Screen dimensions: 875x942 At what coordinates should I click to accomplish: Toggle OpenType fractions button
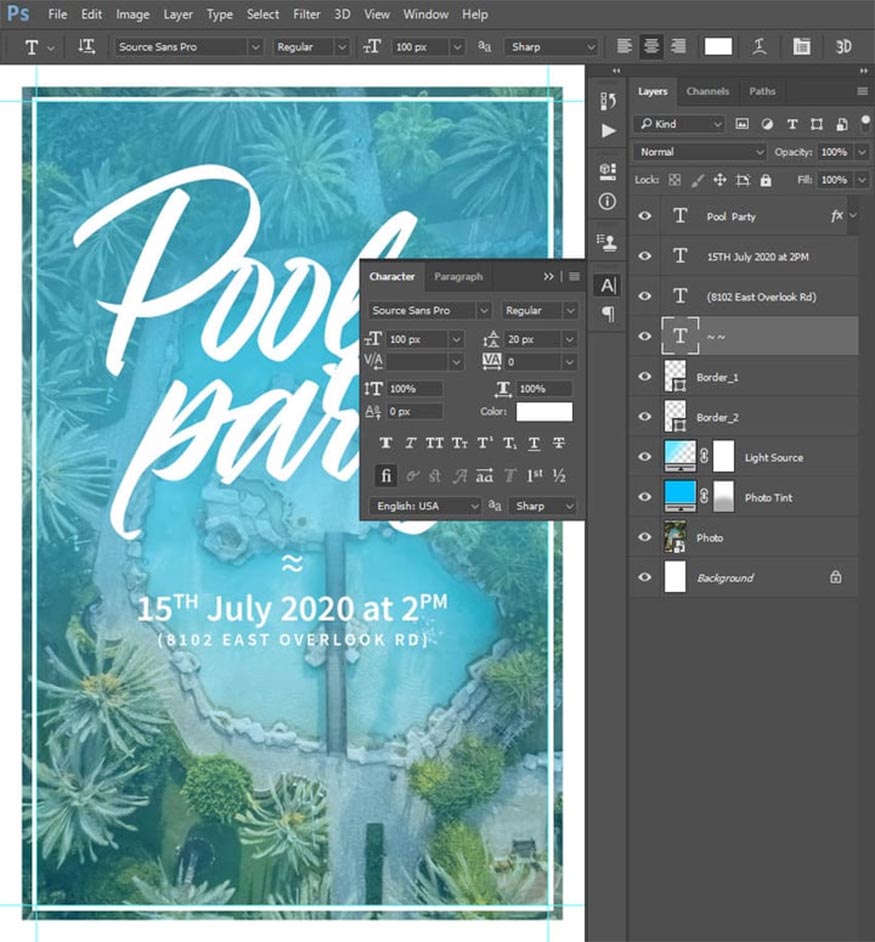(559, 476)
